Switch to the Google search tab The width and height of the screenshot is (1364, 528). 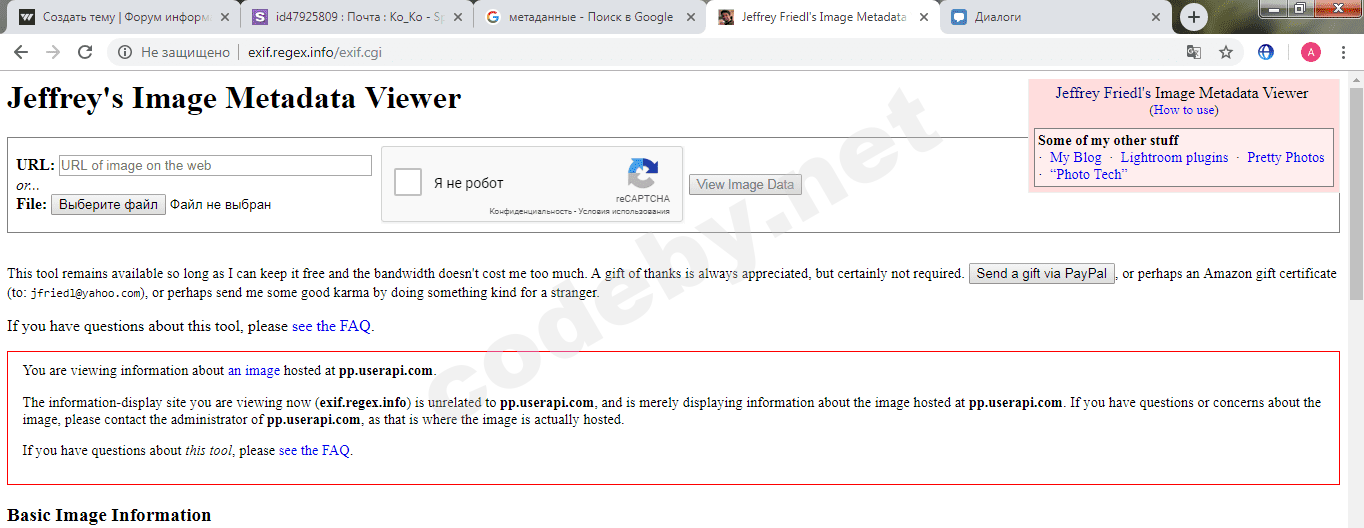pos(590,17)
